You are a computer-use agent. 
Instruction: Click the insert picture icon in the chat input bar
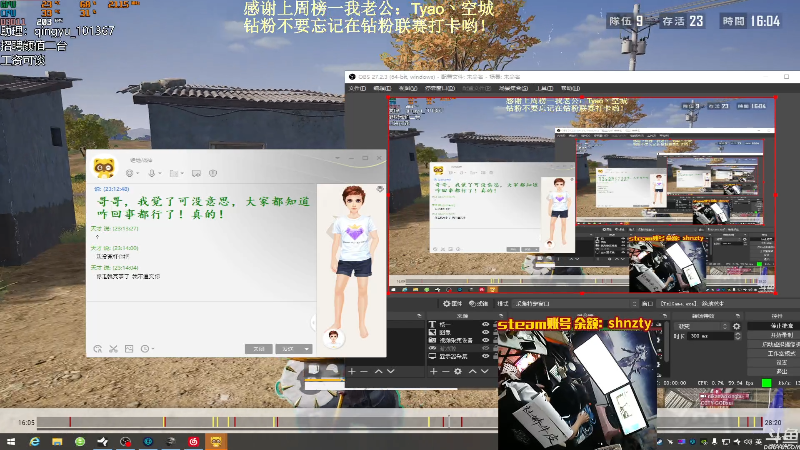click(x=129, y=349)
